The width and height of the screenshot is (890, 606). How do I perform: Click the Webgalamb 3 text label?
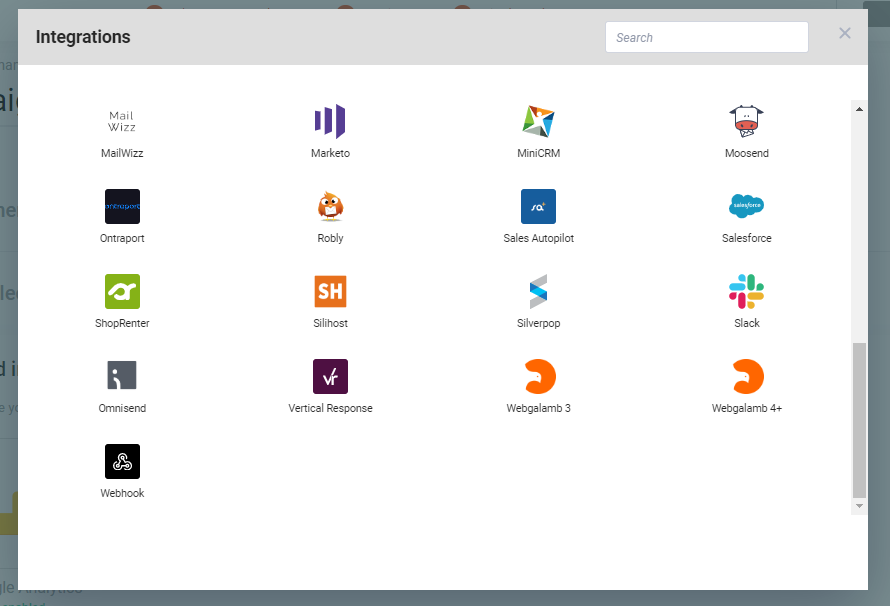click(x=538, y=409)
